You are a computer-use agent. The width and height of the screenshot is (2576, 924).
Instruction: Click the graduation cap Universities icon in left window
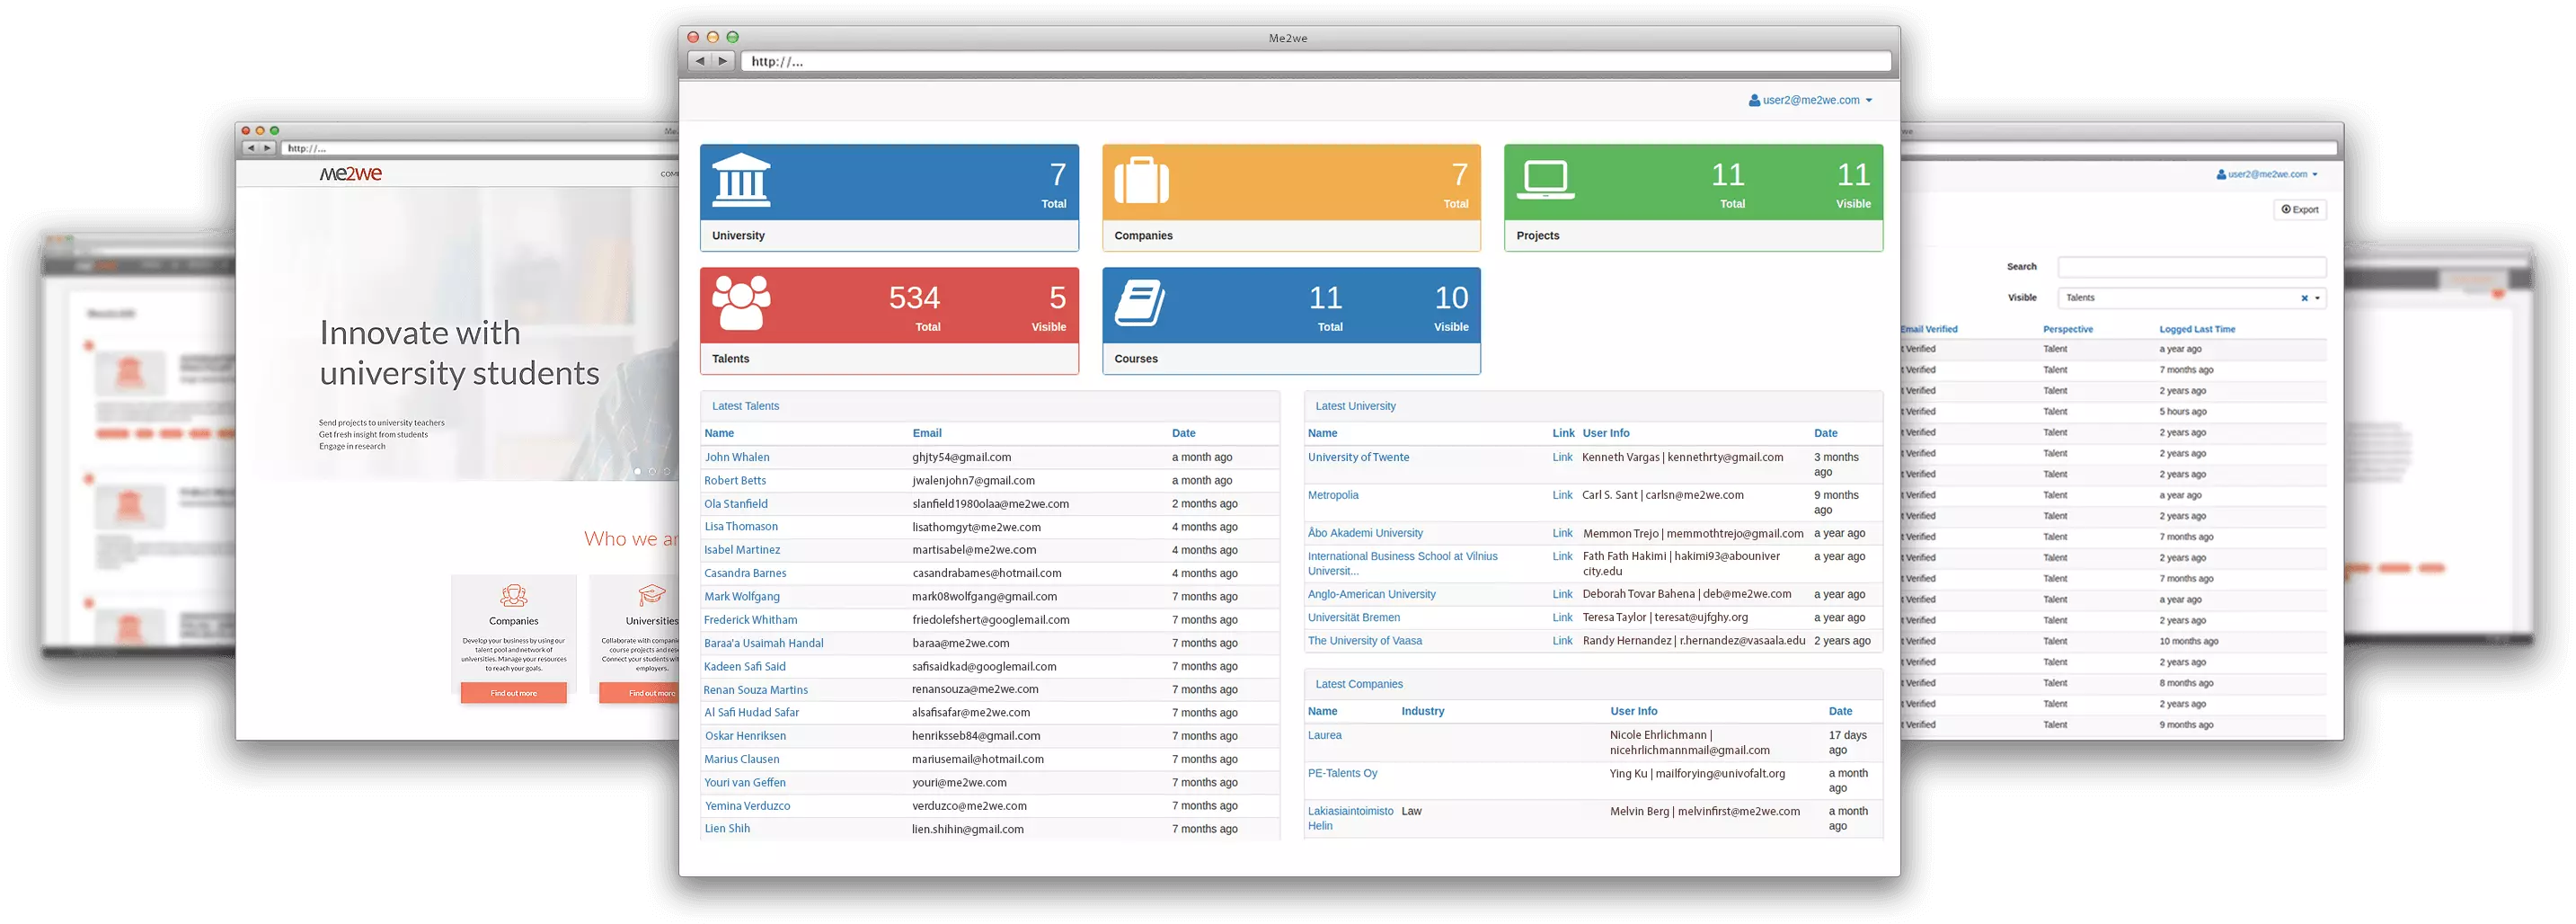(x=652, y=596)
